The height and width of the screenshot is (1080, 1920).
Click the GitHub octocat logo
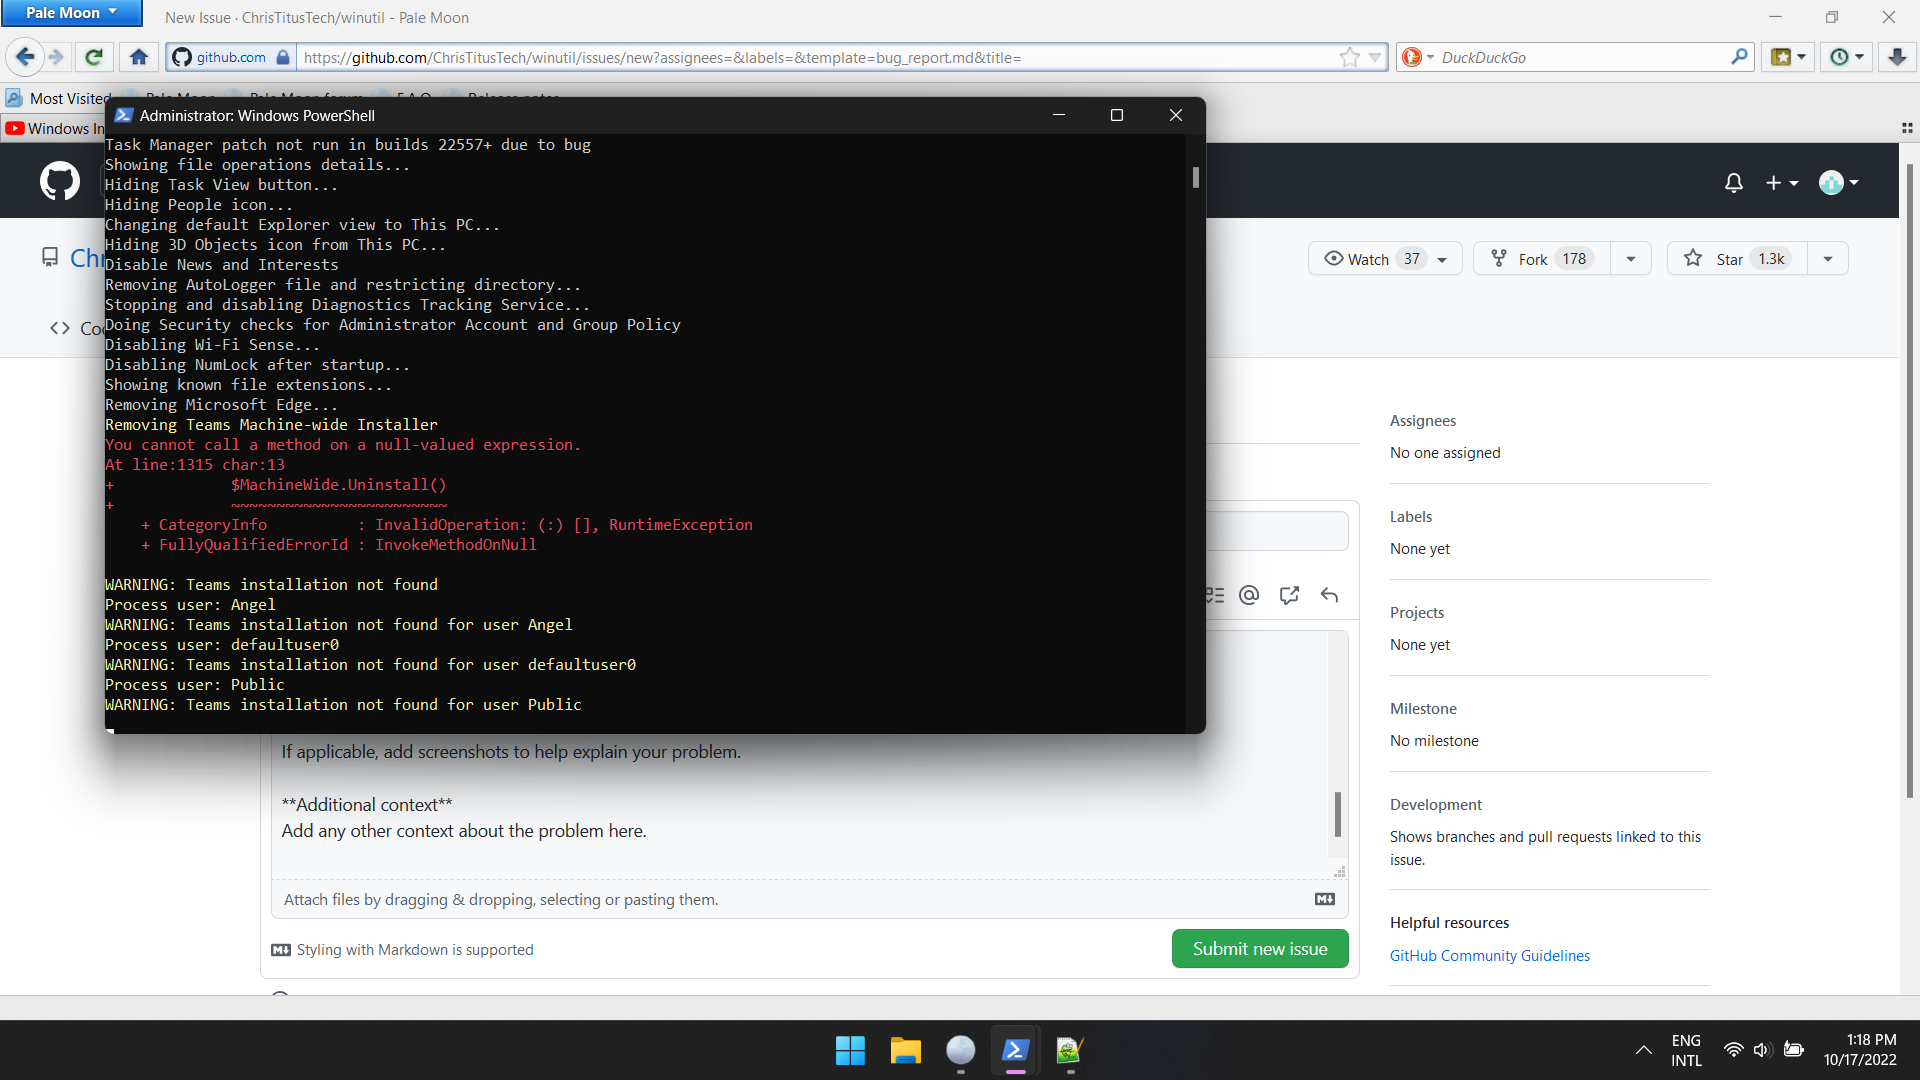60,181
